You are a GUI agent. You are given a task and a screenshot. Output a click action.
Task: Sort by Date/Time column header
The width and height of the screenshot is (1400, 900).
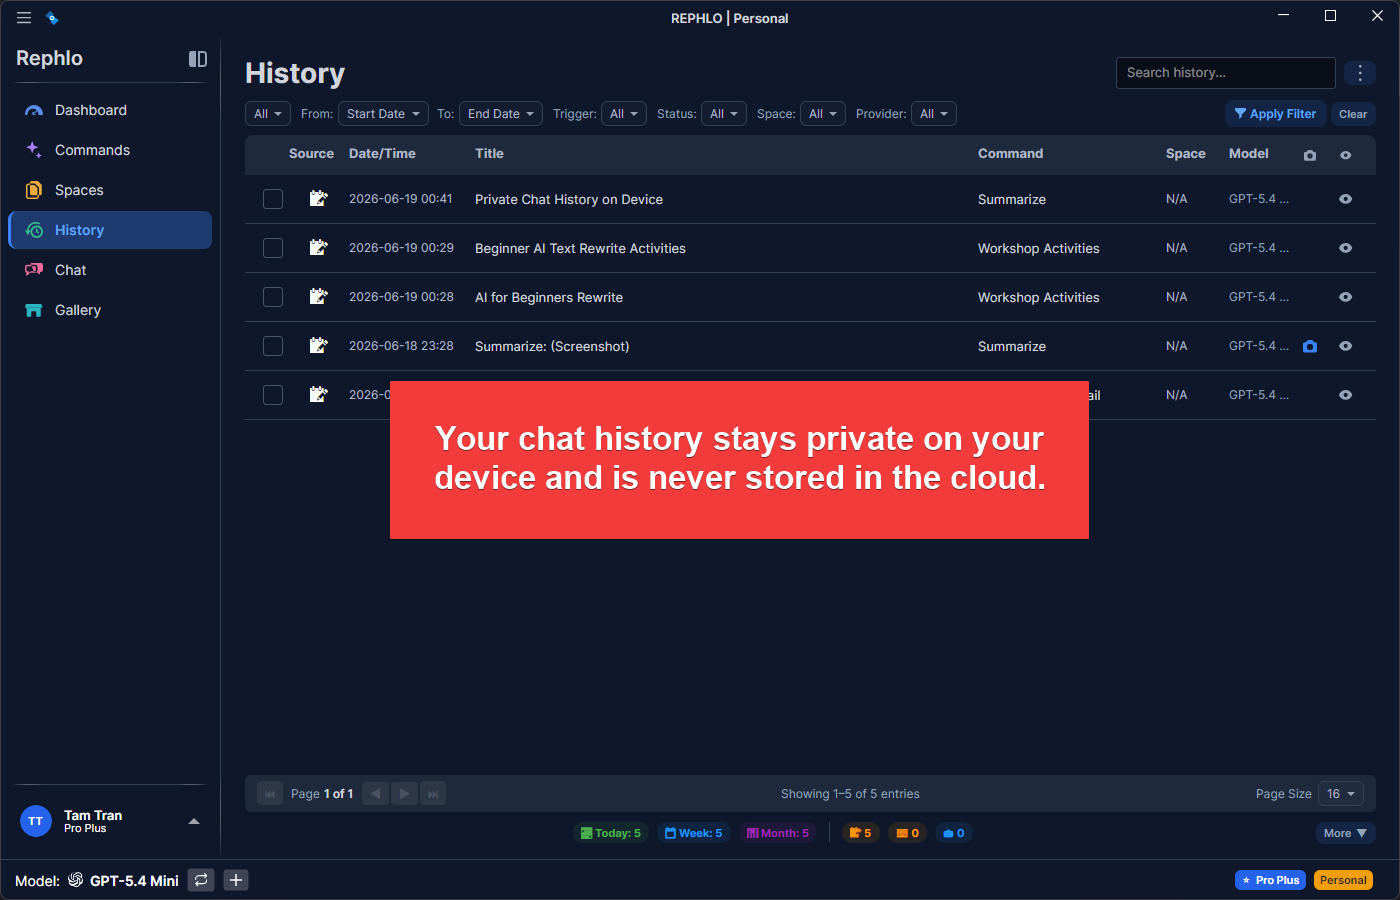(382, 154)
